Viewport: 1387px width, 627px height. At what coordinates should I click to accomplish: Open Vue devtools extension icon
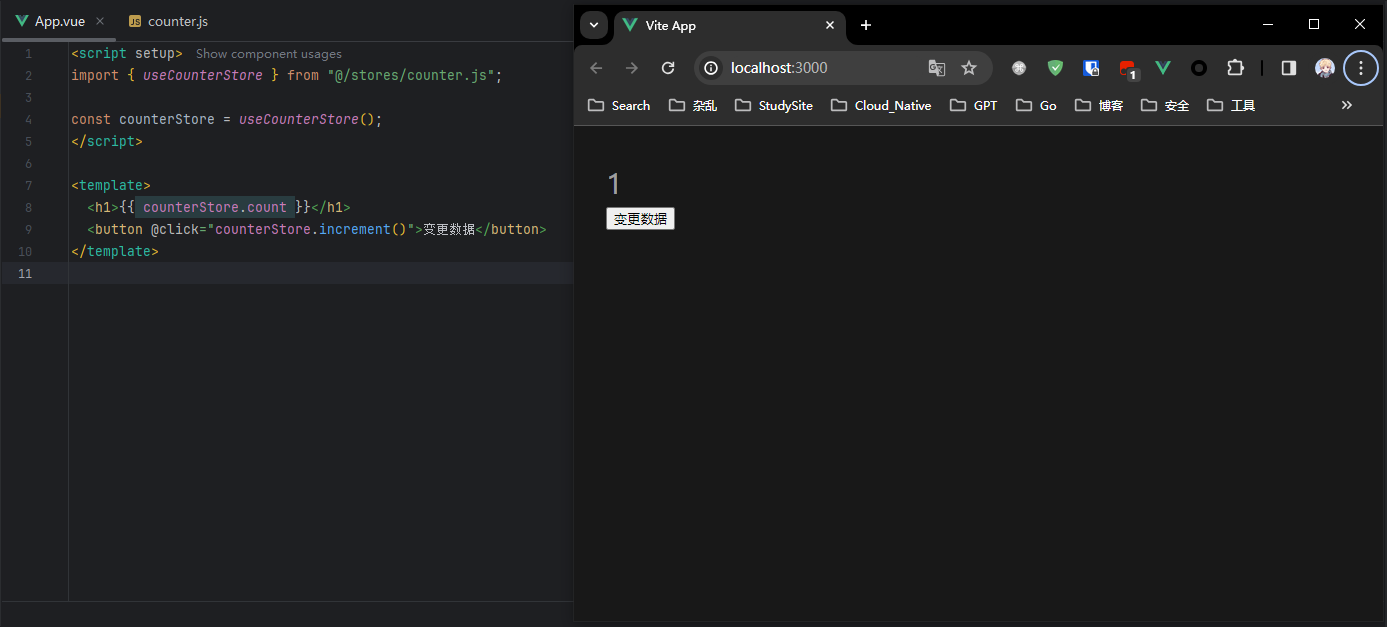pos(1163,68)
